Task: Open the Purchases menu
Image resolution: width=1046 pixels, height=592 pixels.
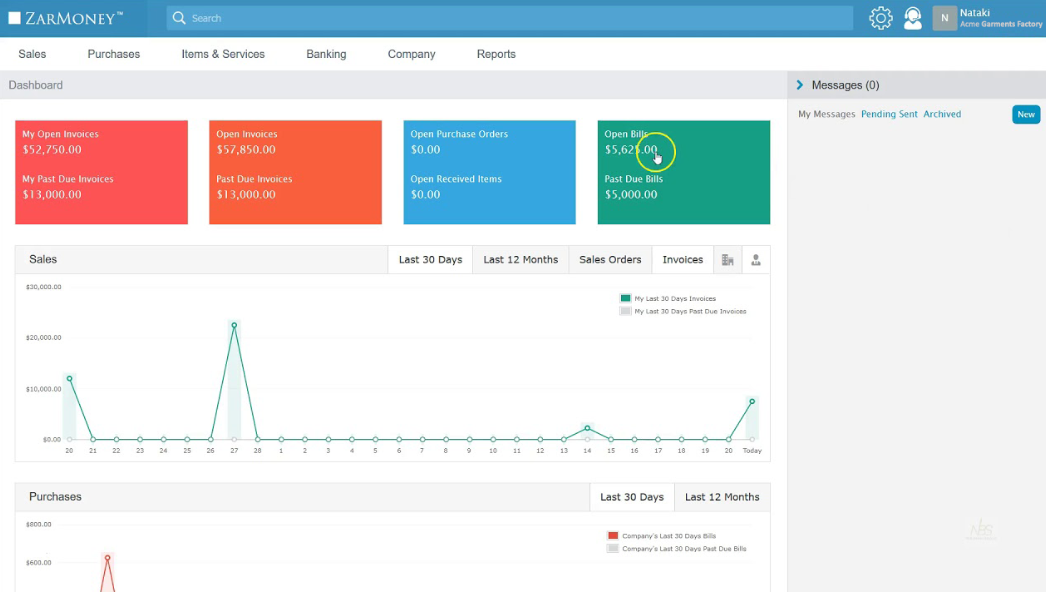Action: pos(113,54)
